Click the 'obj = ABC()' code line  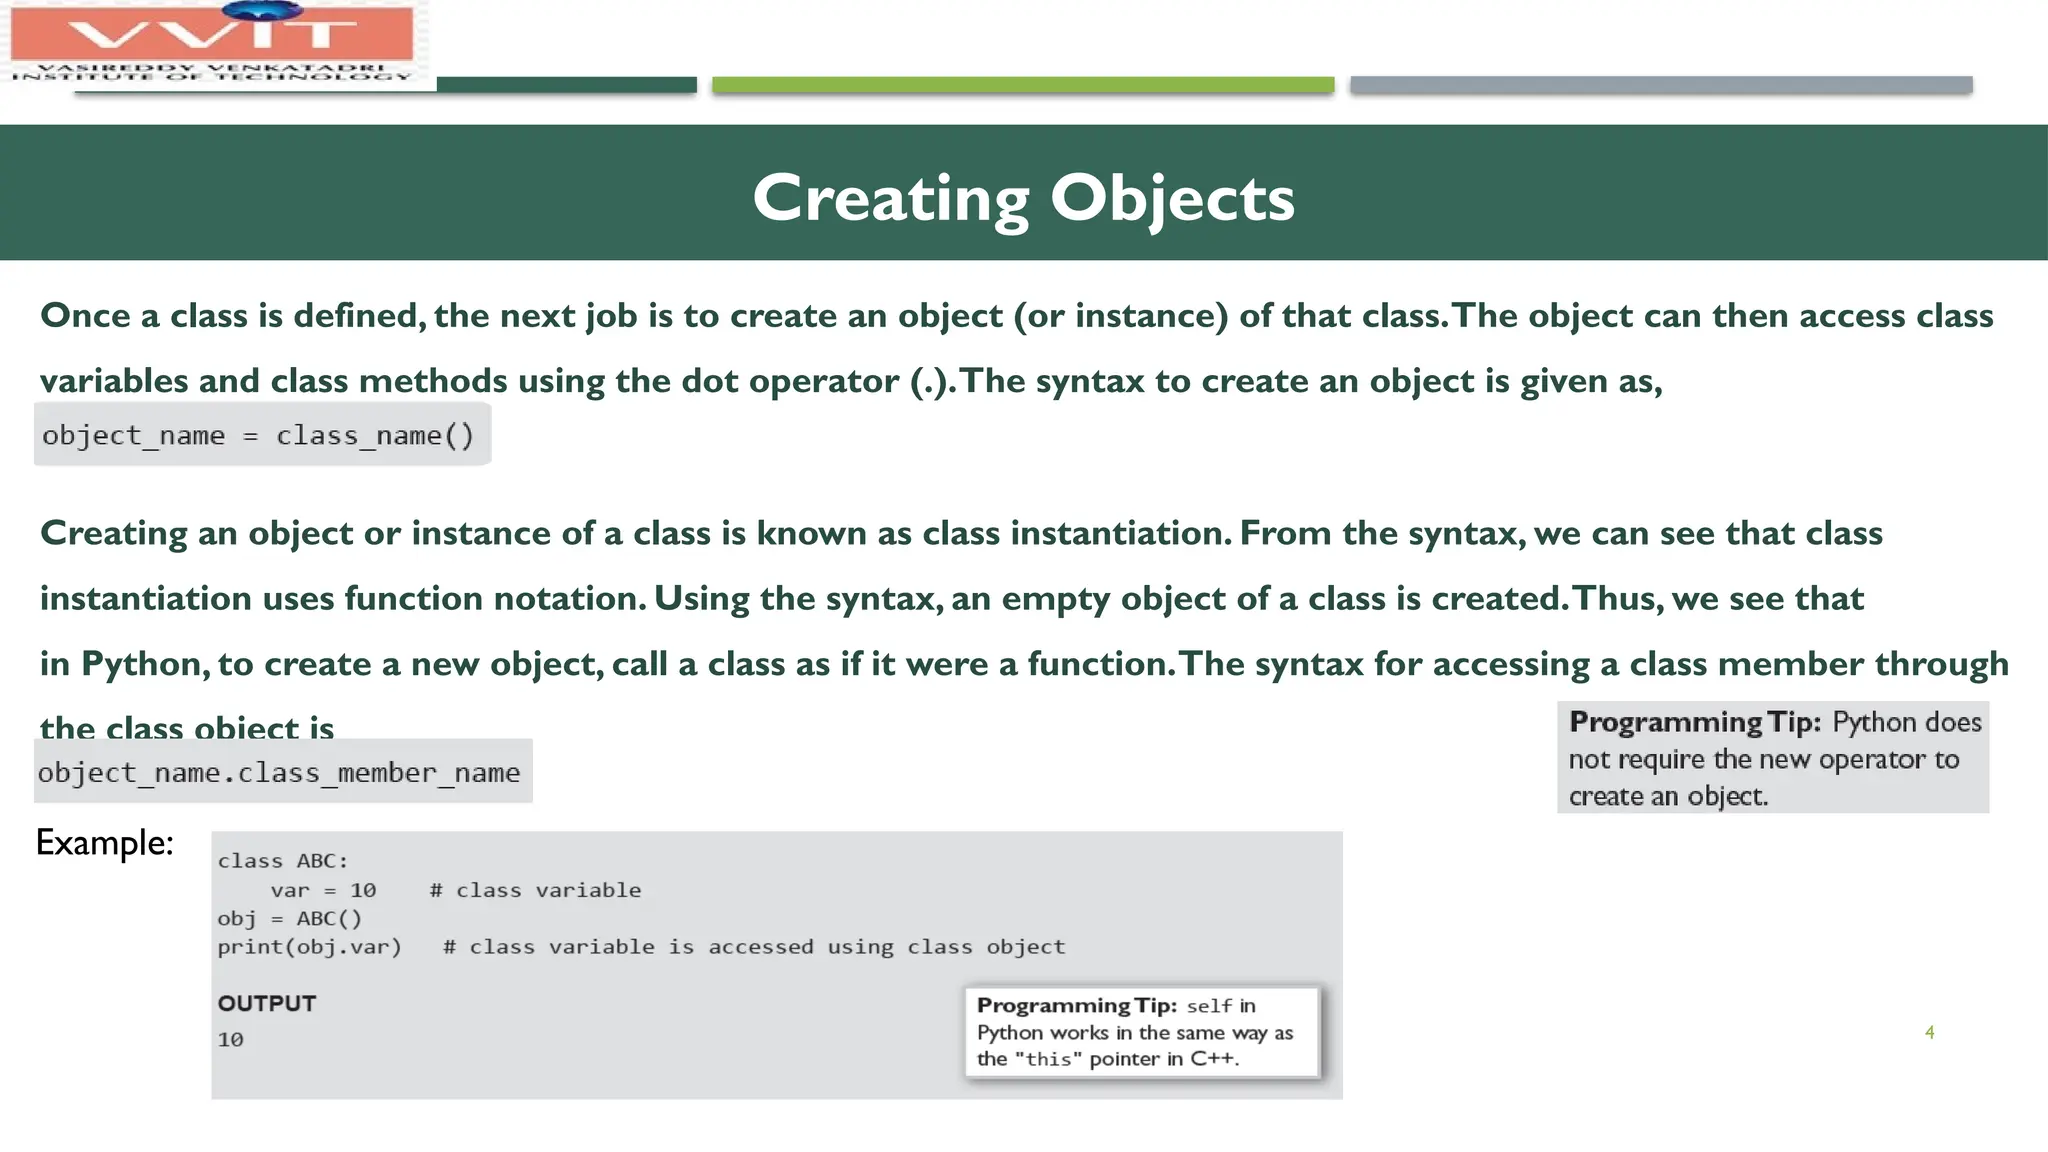pos(290,918)
